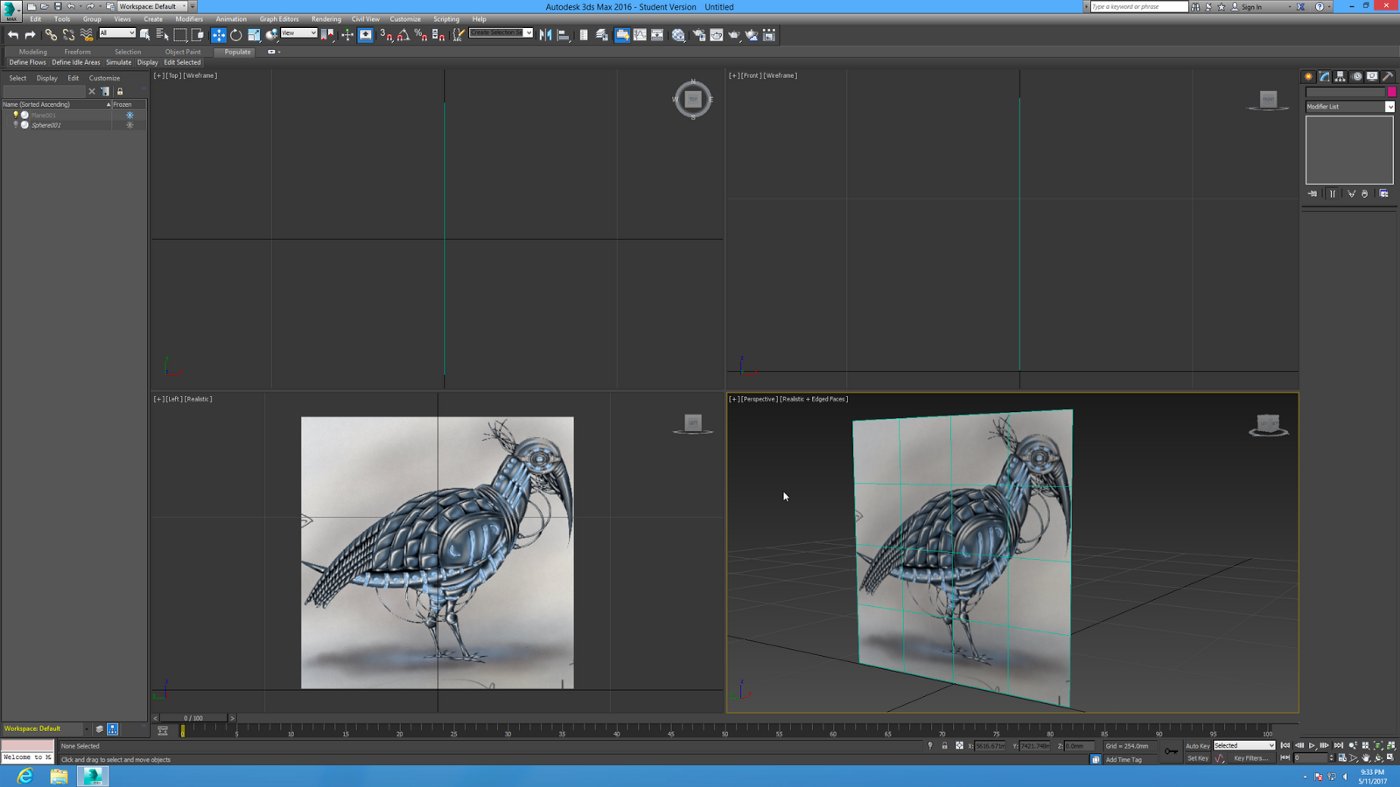The image size is (1400, 787).
Task: Click the Define Idle Areas button
Action: pyautogui.click(x=76, y=62)
